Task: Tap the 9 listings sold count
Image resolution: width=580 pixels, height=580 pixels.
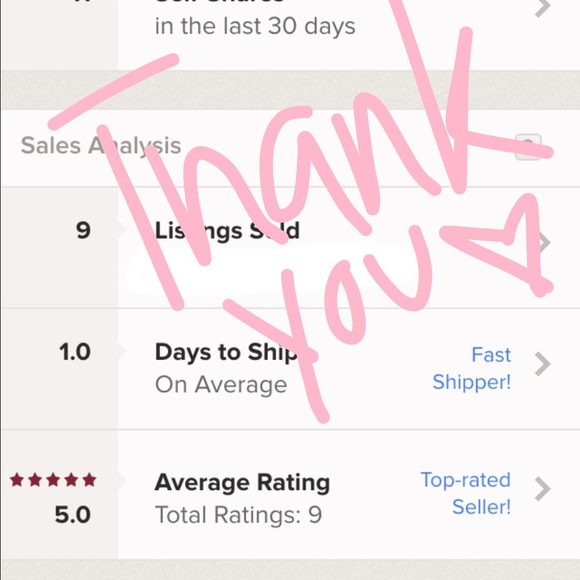Action: [84, 230]
